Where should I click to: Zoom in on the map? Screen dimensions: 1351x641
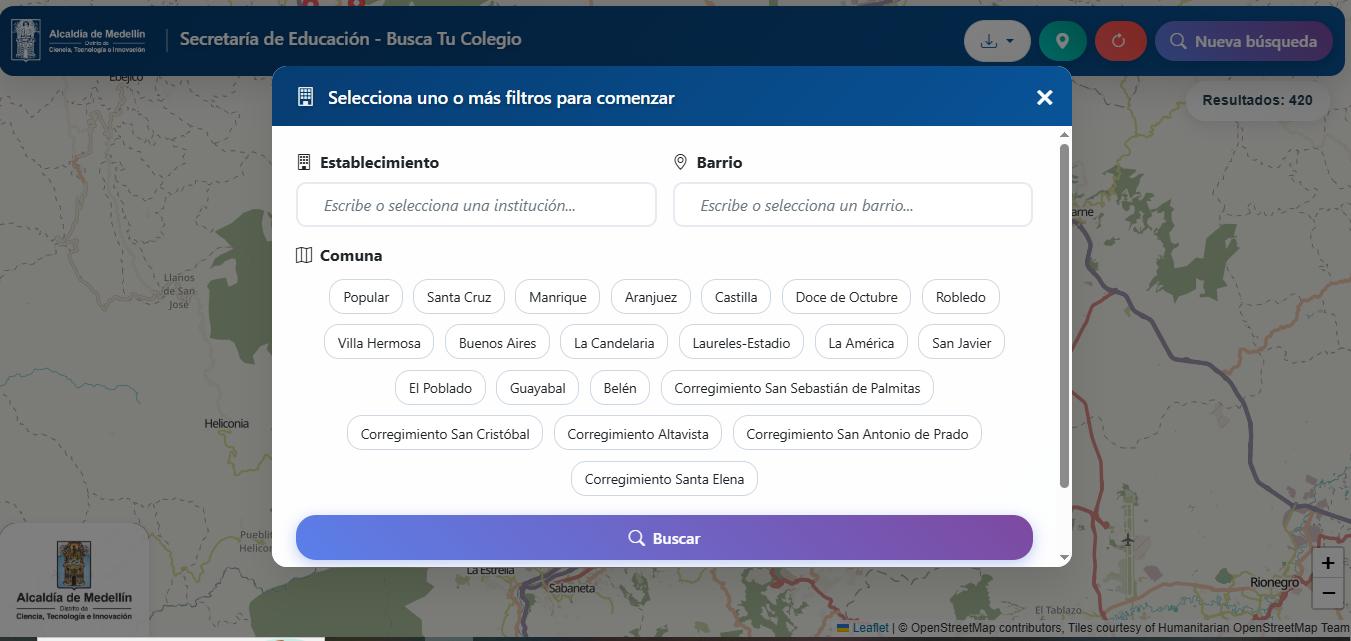(x=1327, y=563)
